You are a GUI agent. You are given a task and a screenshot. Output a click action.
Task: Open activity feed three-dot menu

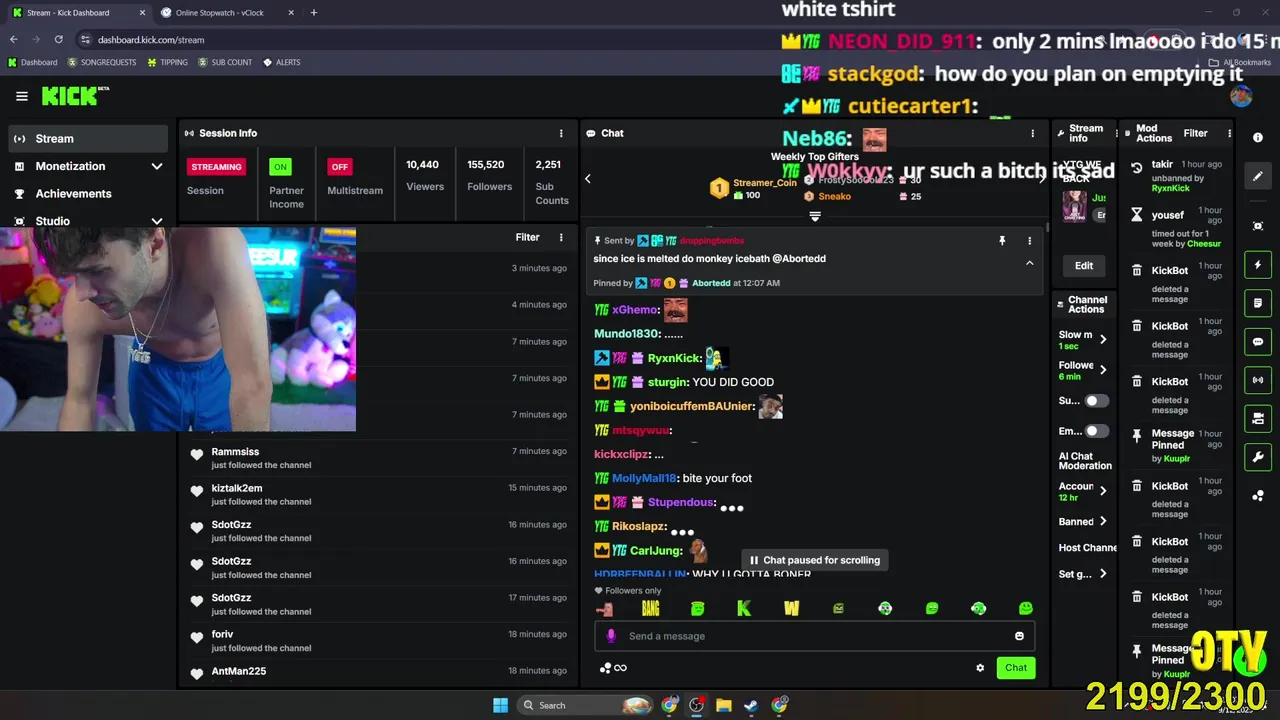tap(561, 238)
